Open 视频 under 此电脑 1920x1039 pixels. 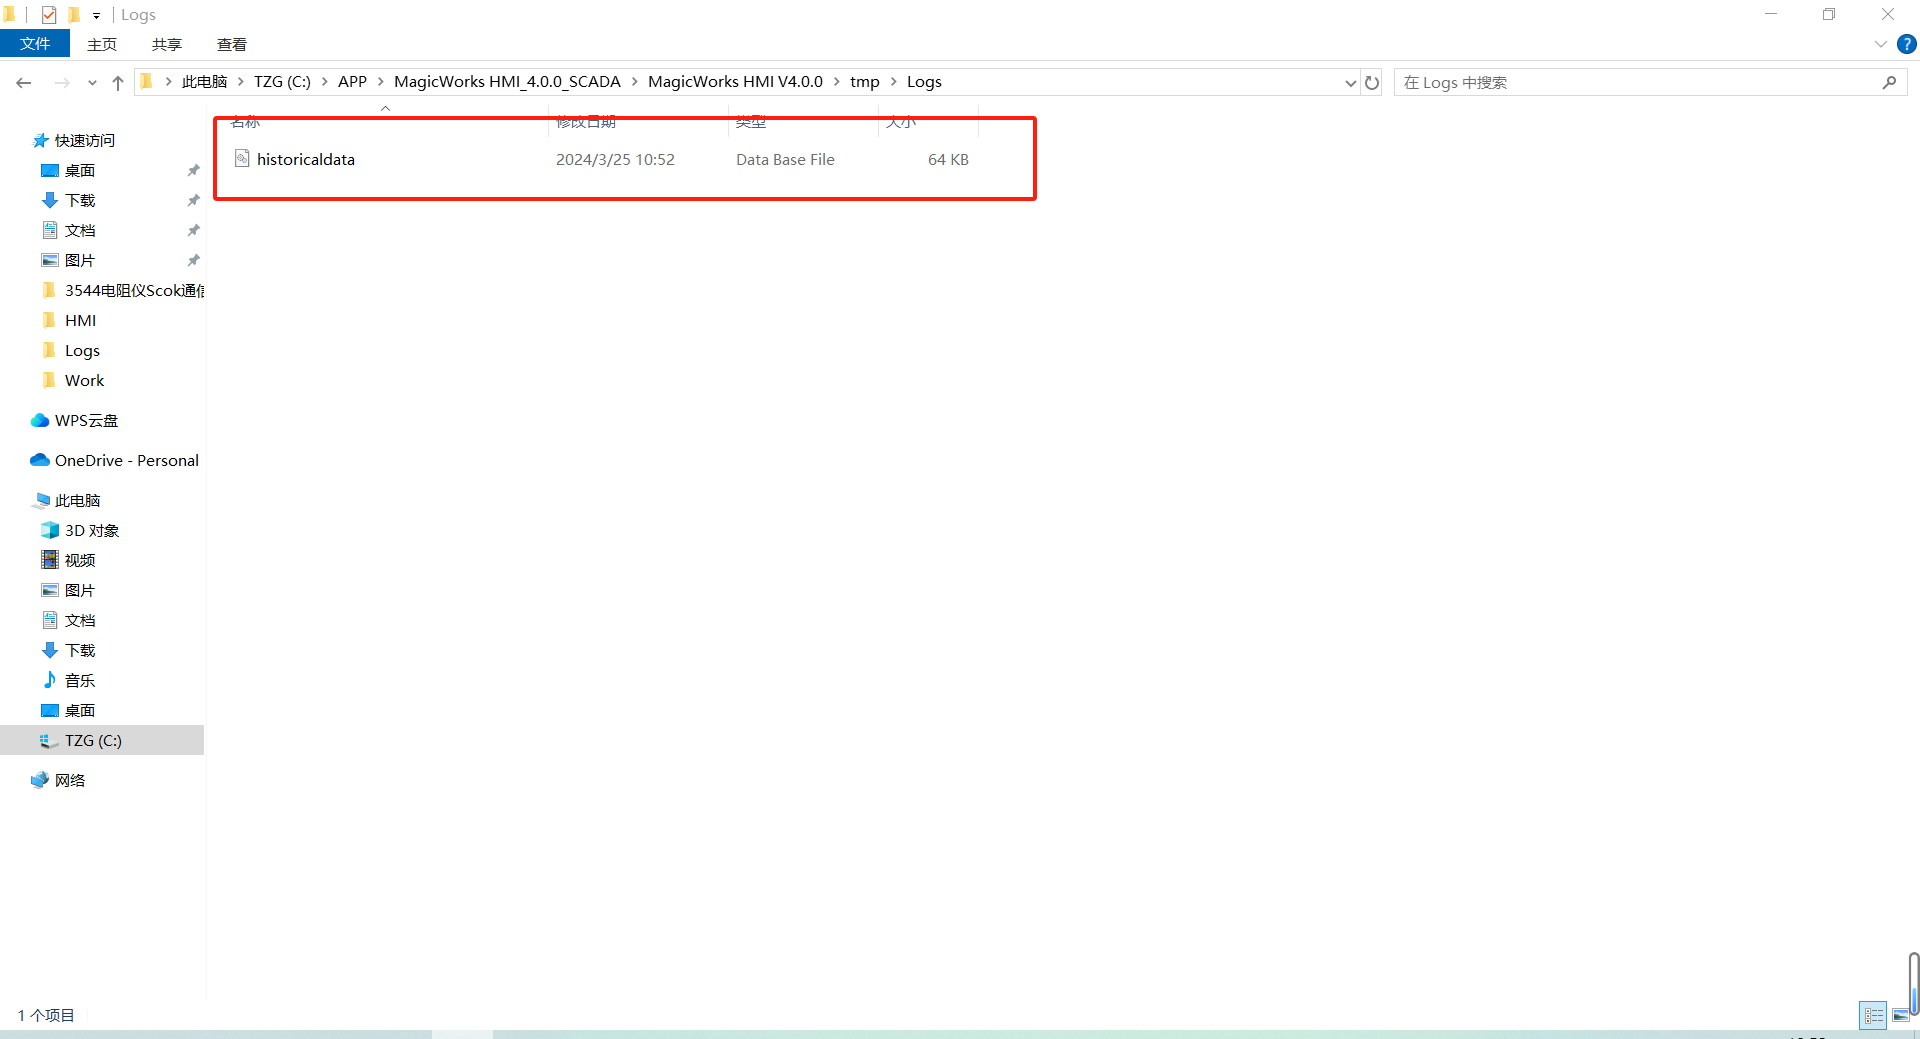[x=79, y=561]
